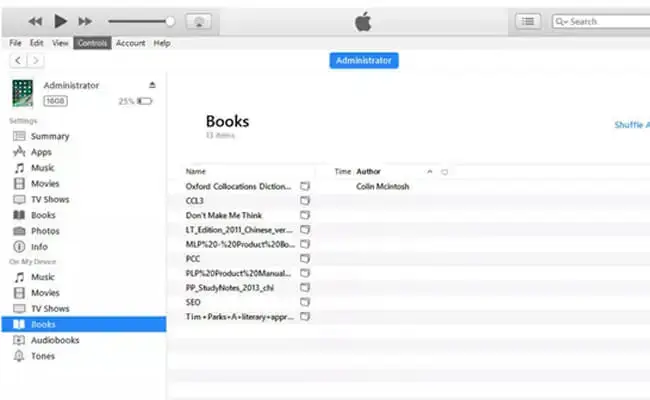Viewport: 650px width, 400px height.
Task: Select the PP_StudyNotes_2013_chi book
Action: (230, 288)
